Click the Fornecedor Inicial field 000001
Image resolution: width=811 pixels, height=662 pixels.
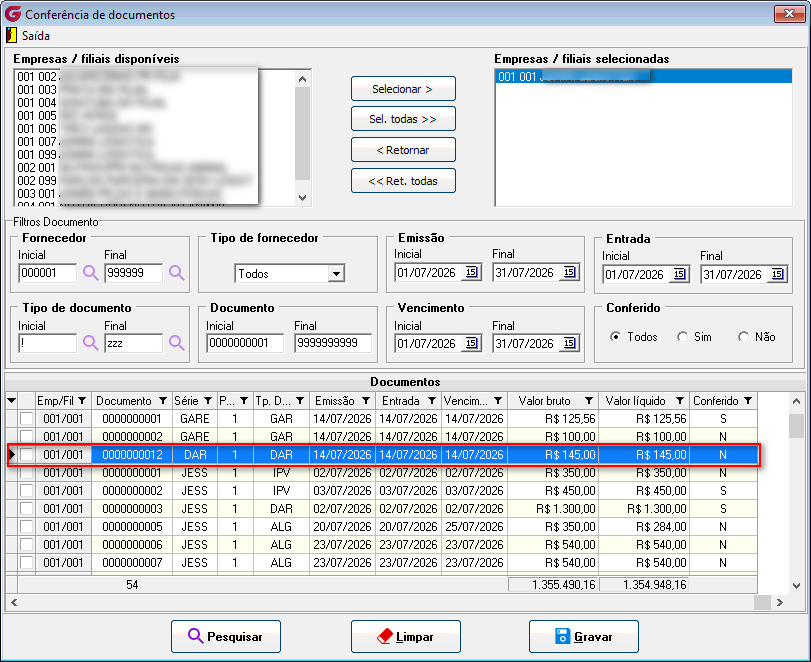tap(48, 273)
